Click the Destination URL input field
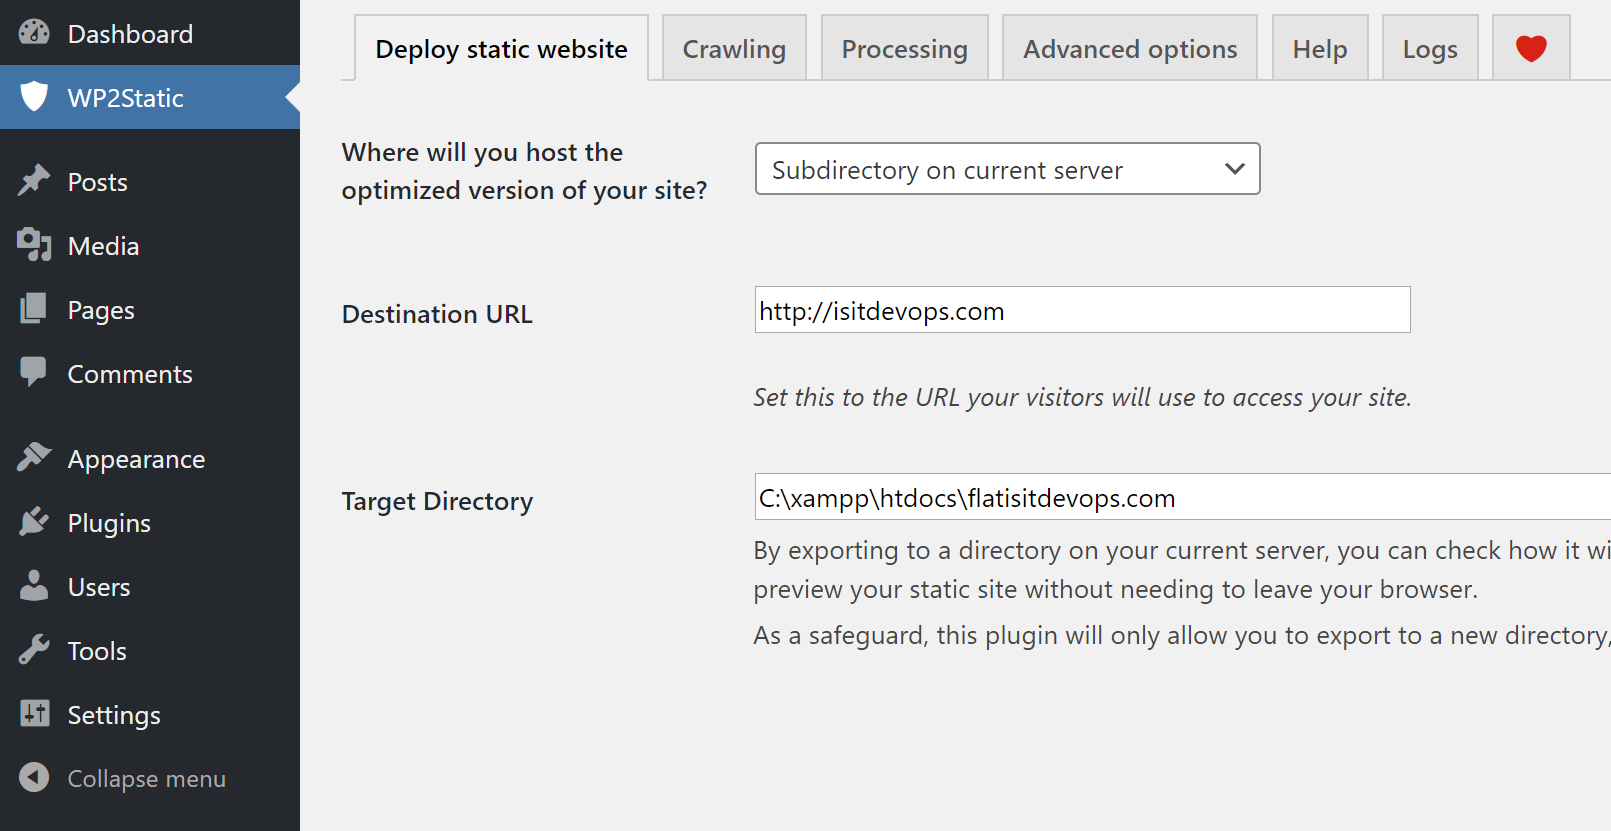 pos(1082,310)
